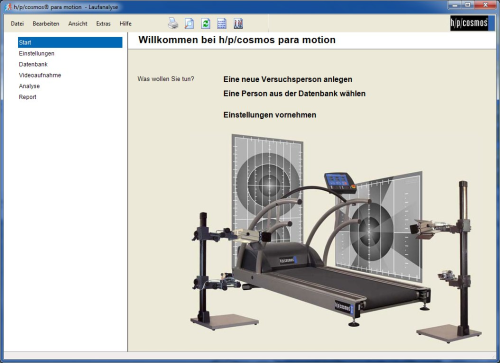This screenshot has height=363, width=500.
Task: Open the Extras menu
Action: pos(103,24)
